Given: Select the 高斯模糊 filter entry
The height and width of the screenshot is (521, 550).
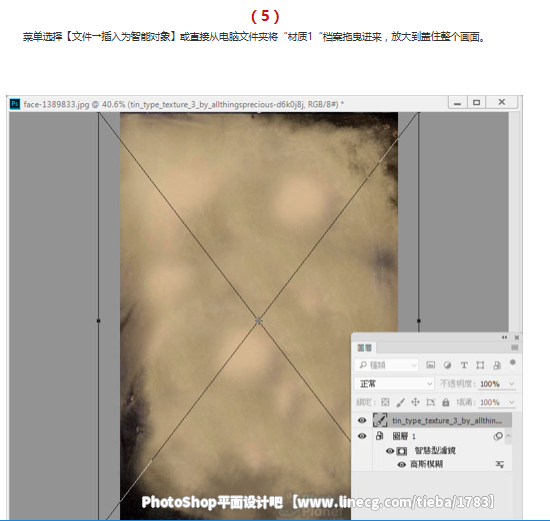Looking at the screenshot, I should click(x=427, y=465).
